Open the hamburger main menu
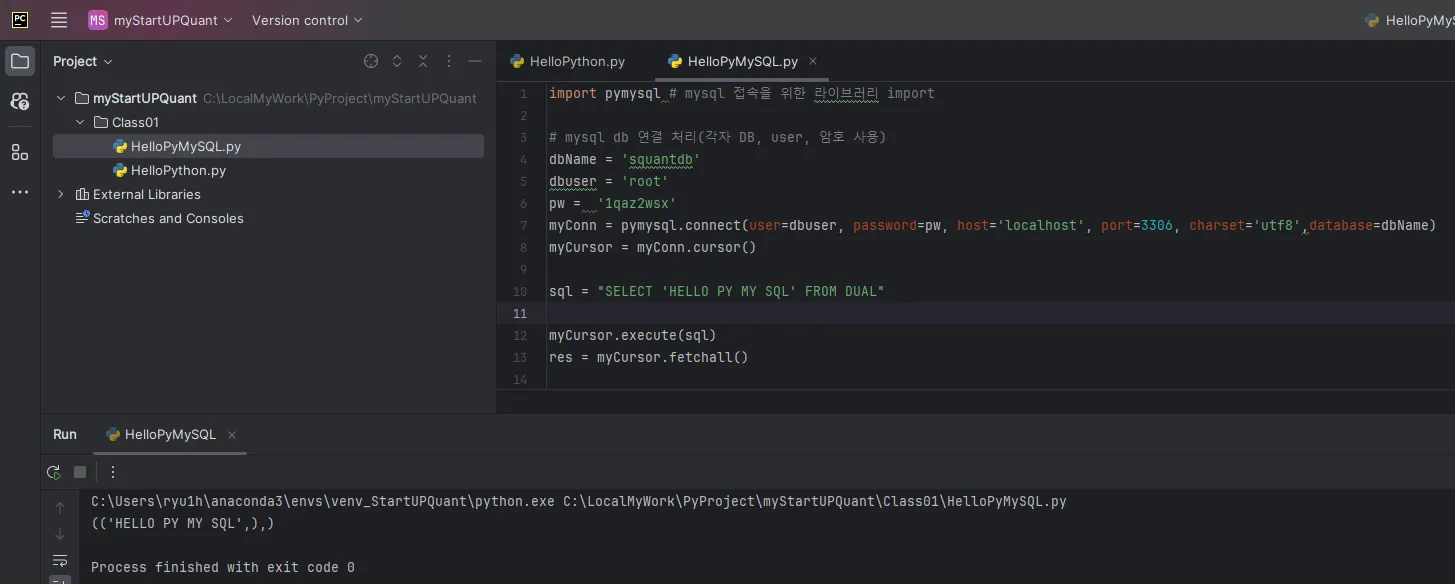This screenshot has width=1455, height=584. tap(59, 20)
